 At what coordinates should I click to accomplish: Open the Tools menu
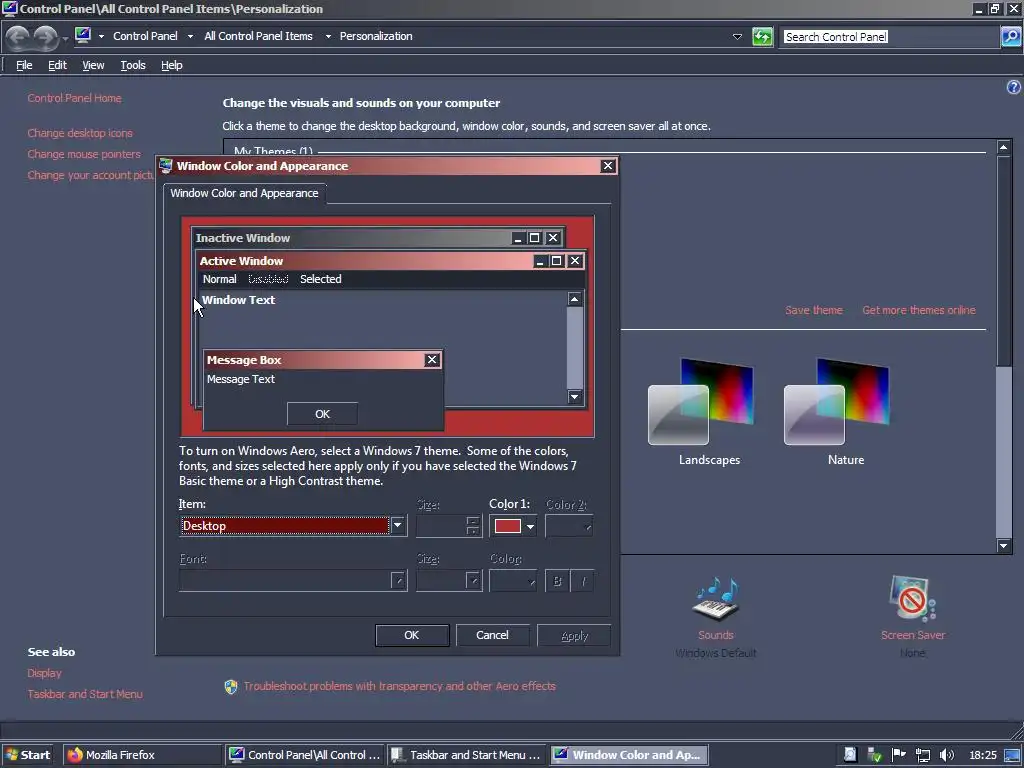pos(133,65)
